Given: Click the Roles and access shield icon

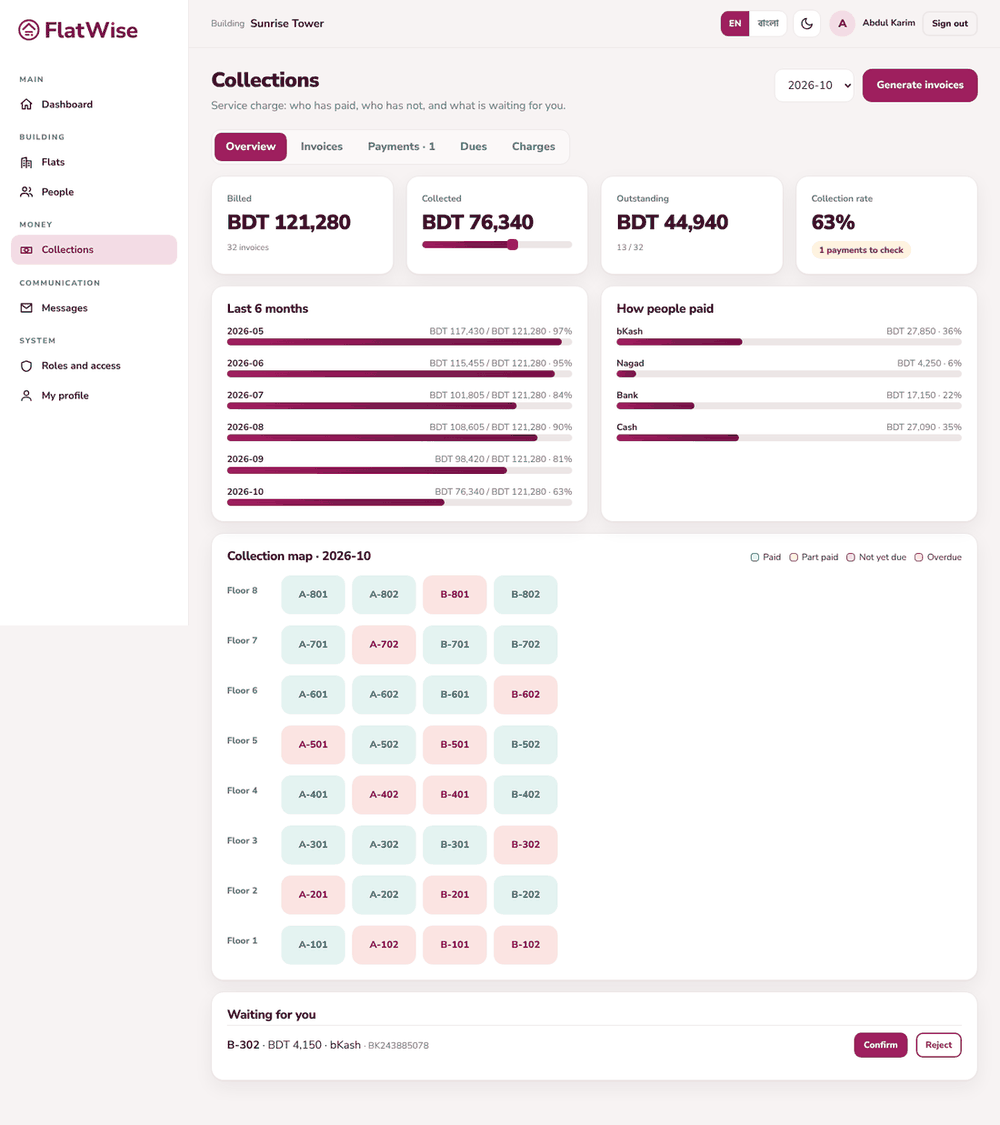Looking at the screenshot, I should coord(27,366).
